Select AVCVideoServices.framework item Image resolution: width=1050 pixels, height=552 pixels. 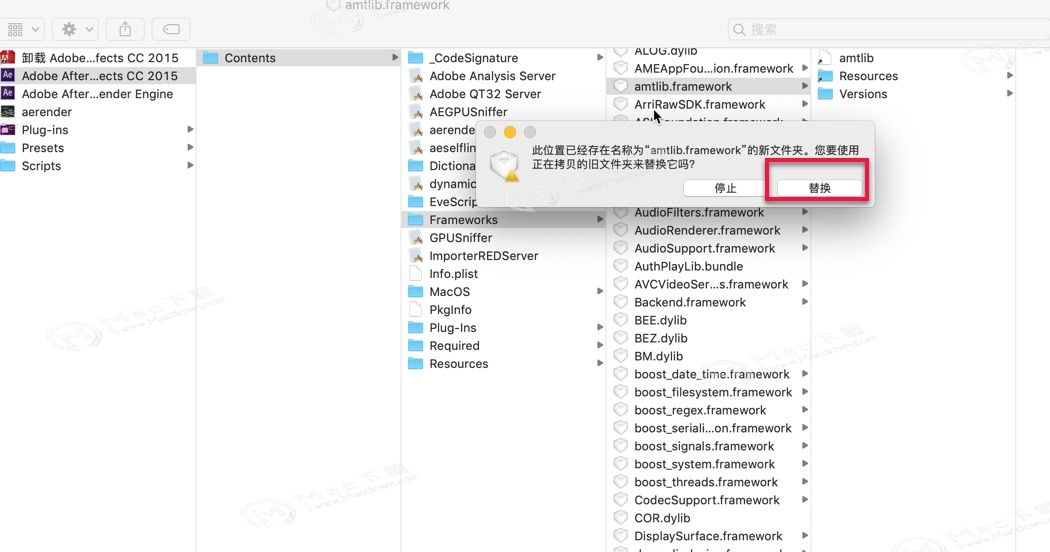click(x=710, y=284)
